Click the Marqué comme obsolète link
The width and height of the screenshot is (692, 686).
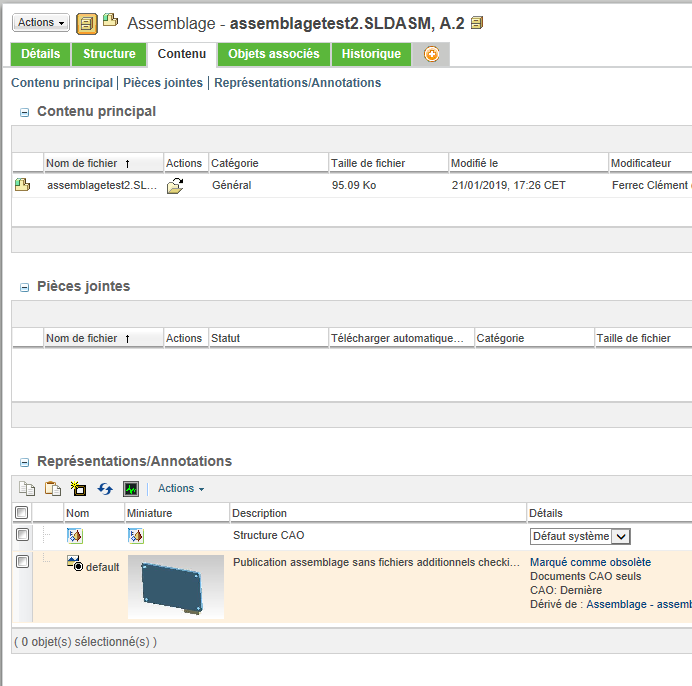coord(590,562)
